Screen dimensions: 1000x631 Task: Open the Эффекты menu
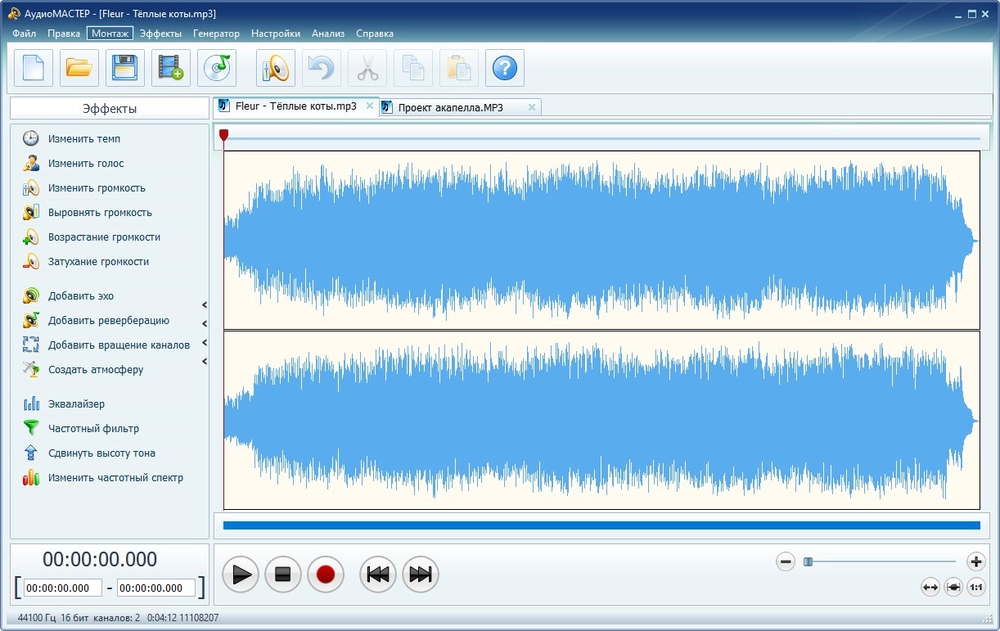click(x=161, y=33)
